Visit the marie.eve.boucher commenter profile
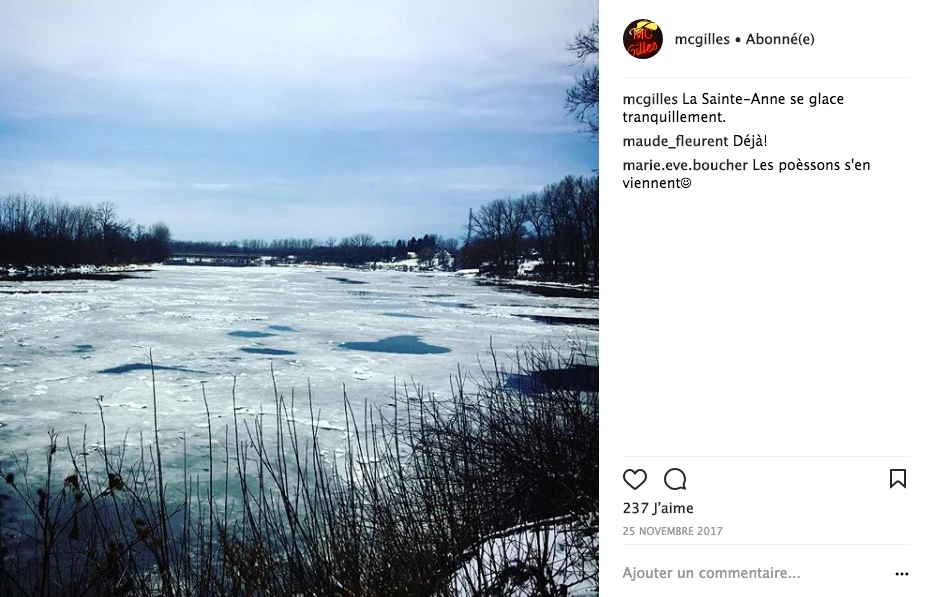This screenshot has width=934, height=597. 685,165
